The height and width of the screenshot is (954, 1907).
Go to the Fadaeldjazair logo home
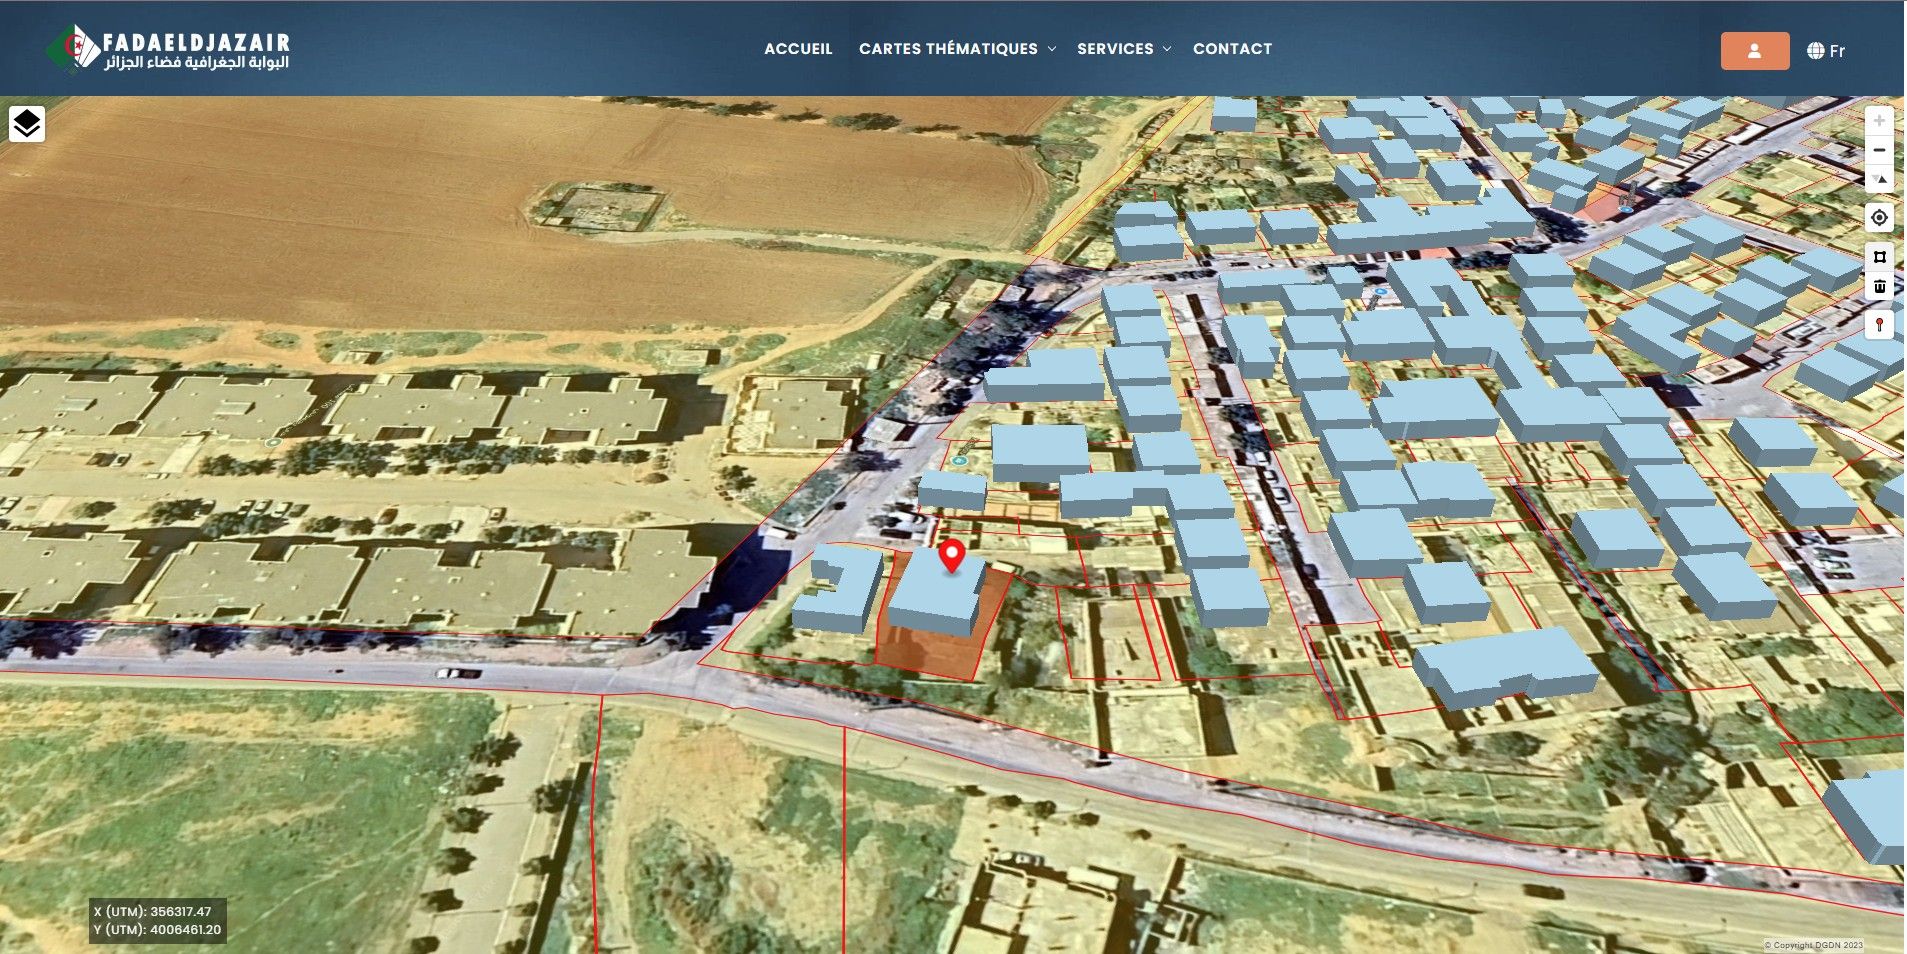click(x=168, y=49)
